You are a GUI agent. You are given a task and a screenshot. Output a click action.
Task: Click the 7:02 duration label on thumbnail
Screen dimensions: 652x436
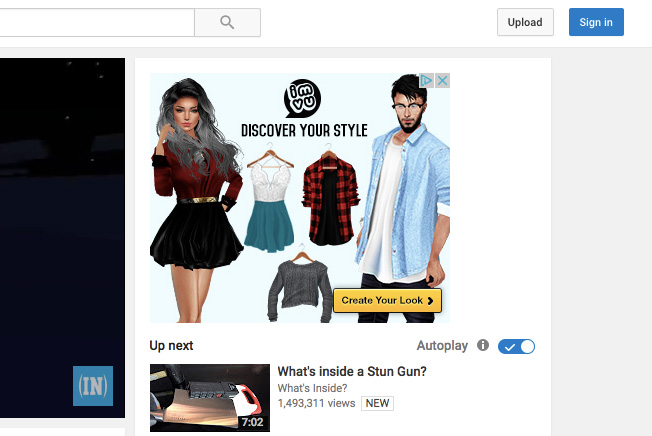tap(252, 423)
